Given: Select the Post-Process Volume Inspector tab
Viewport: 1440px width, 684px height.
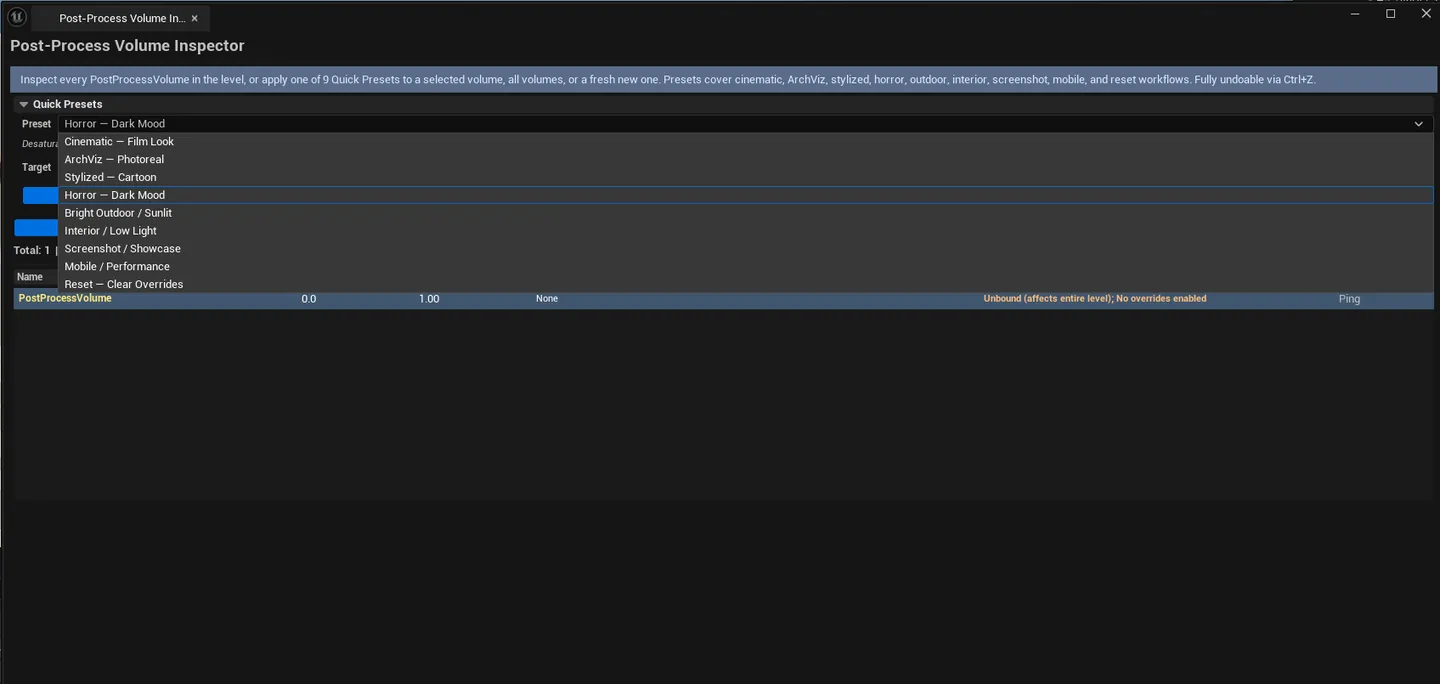Looking at the screenshot, I should click(121, 18).
